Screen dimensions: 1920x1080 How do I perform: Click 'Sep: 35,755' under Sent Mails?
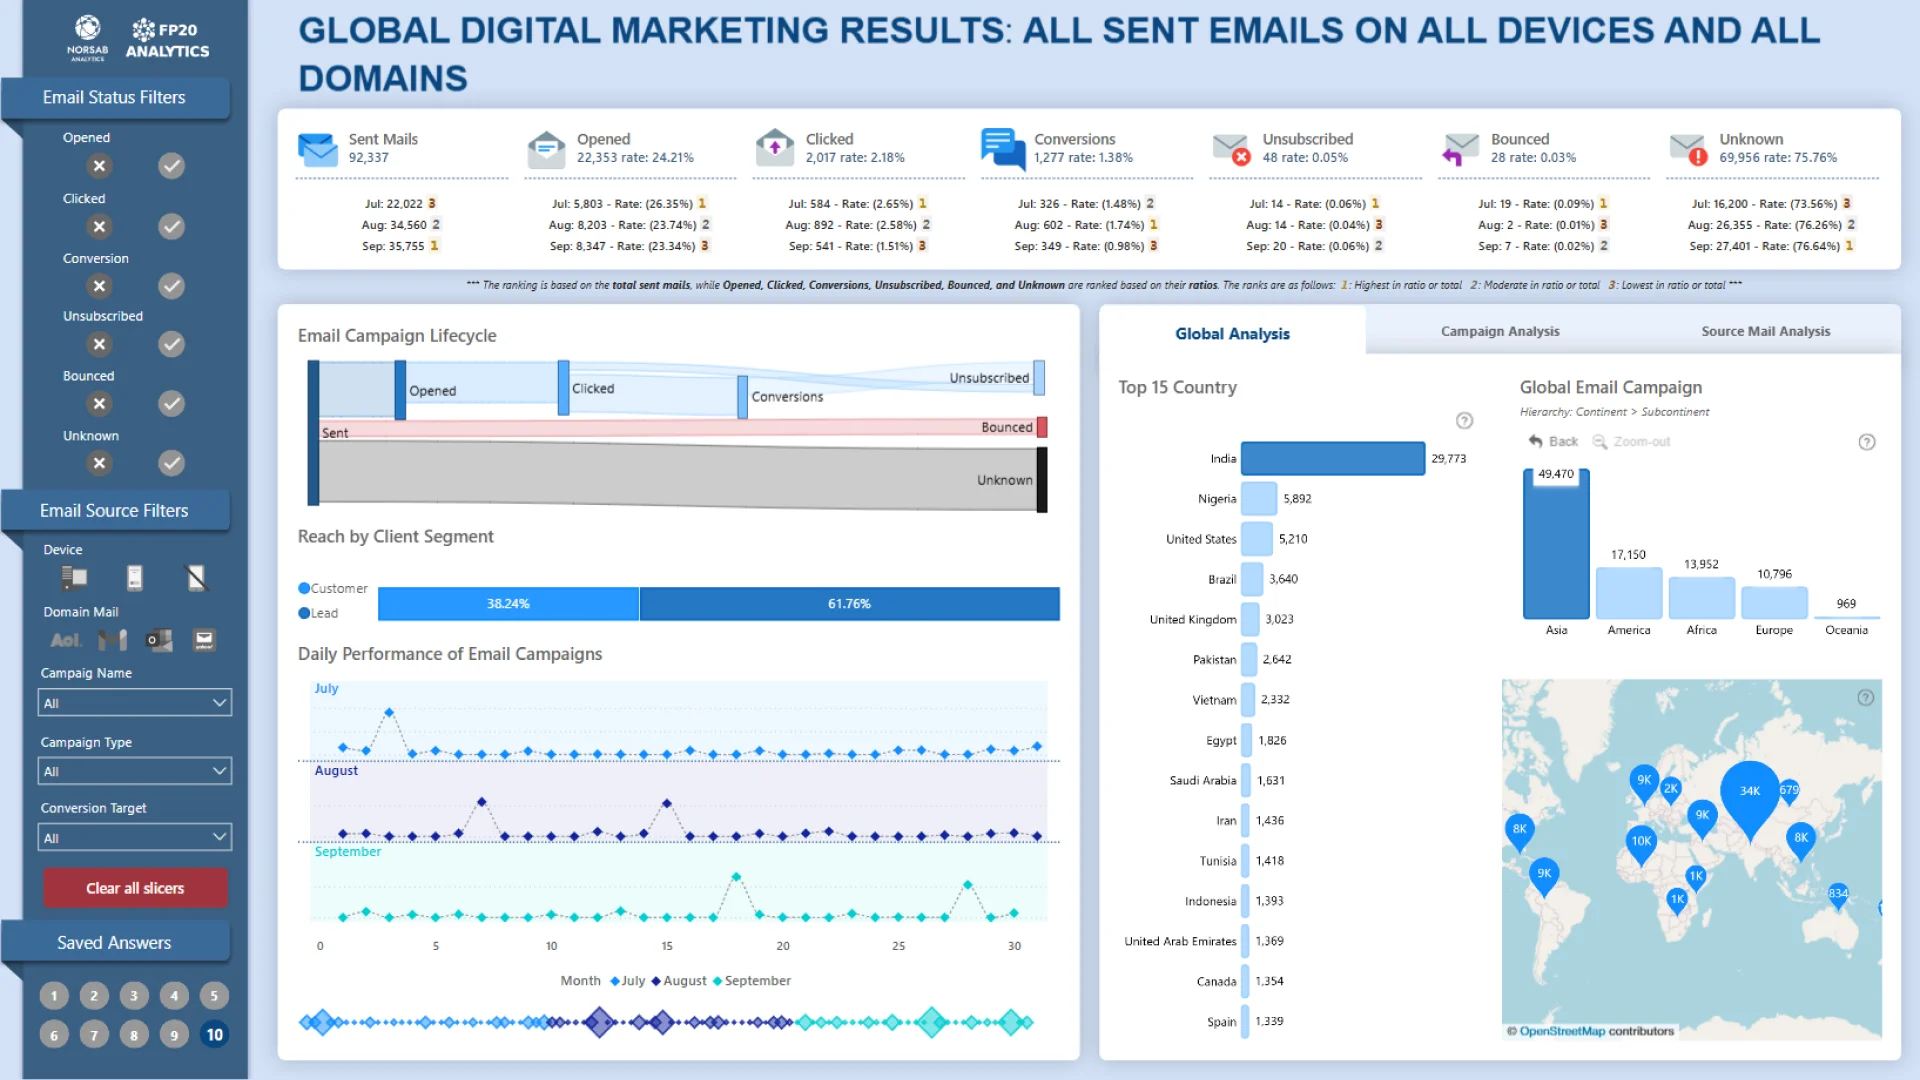click(x=393, y=246)
